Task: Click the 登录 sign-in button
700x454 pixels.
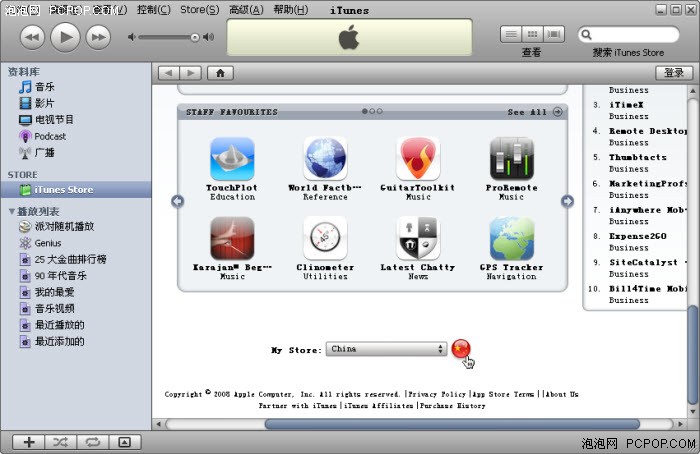Action: point(674,73)
